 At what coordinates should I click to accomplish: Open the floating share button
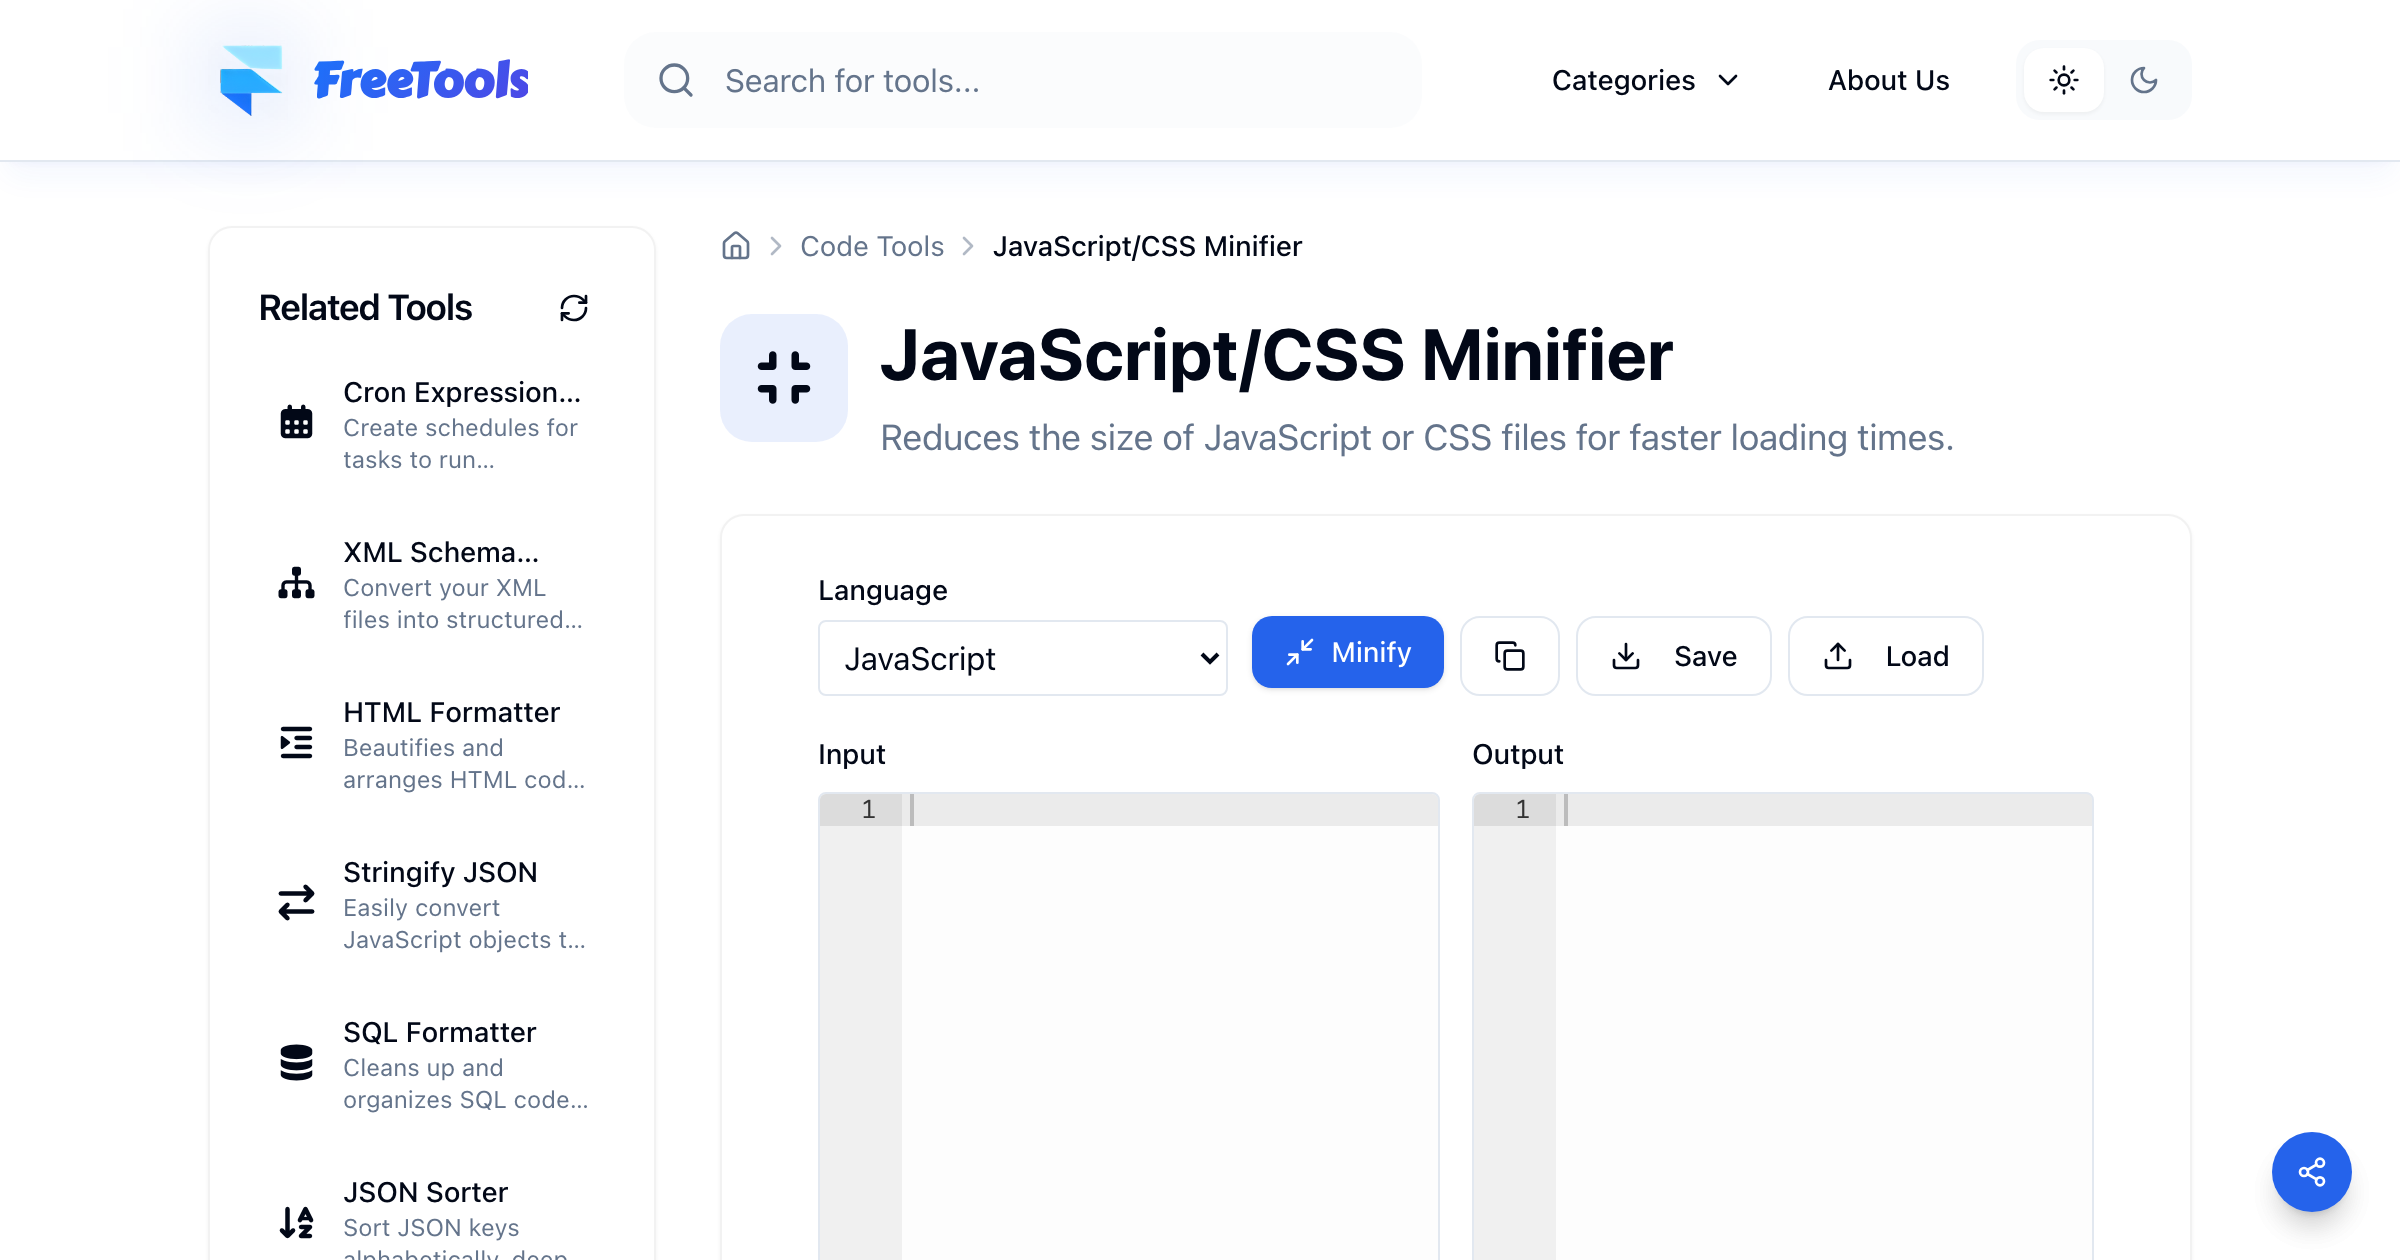[x=2312, y=1172]
